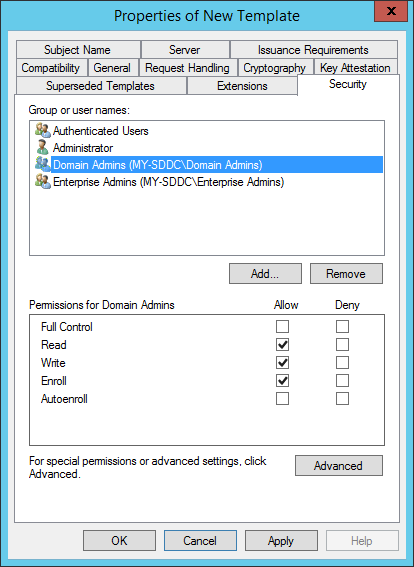Open Advanced permission settings
This screenshot has height=567, width=414.
[338, 465]
